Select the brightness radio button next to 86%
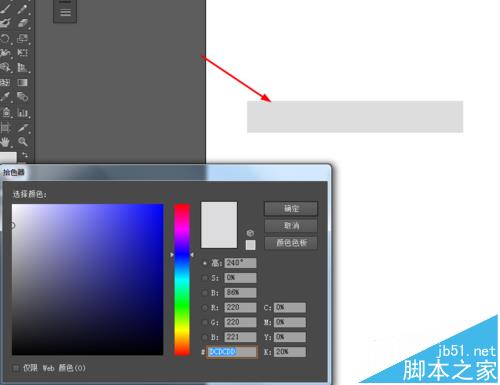Viewport: 500px width, 385px height. (x=205, y=293)
